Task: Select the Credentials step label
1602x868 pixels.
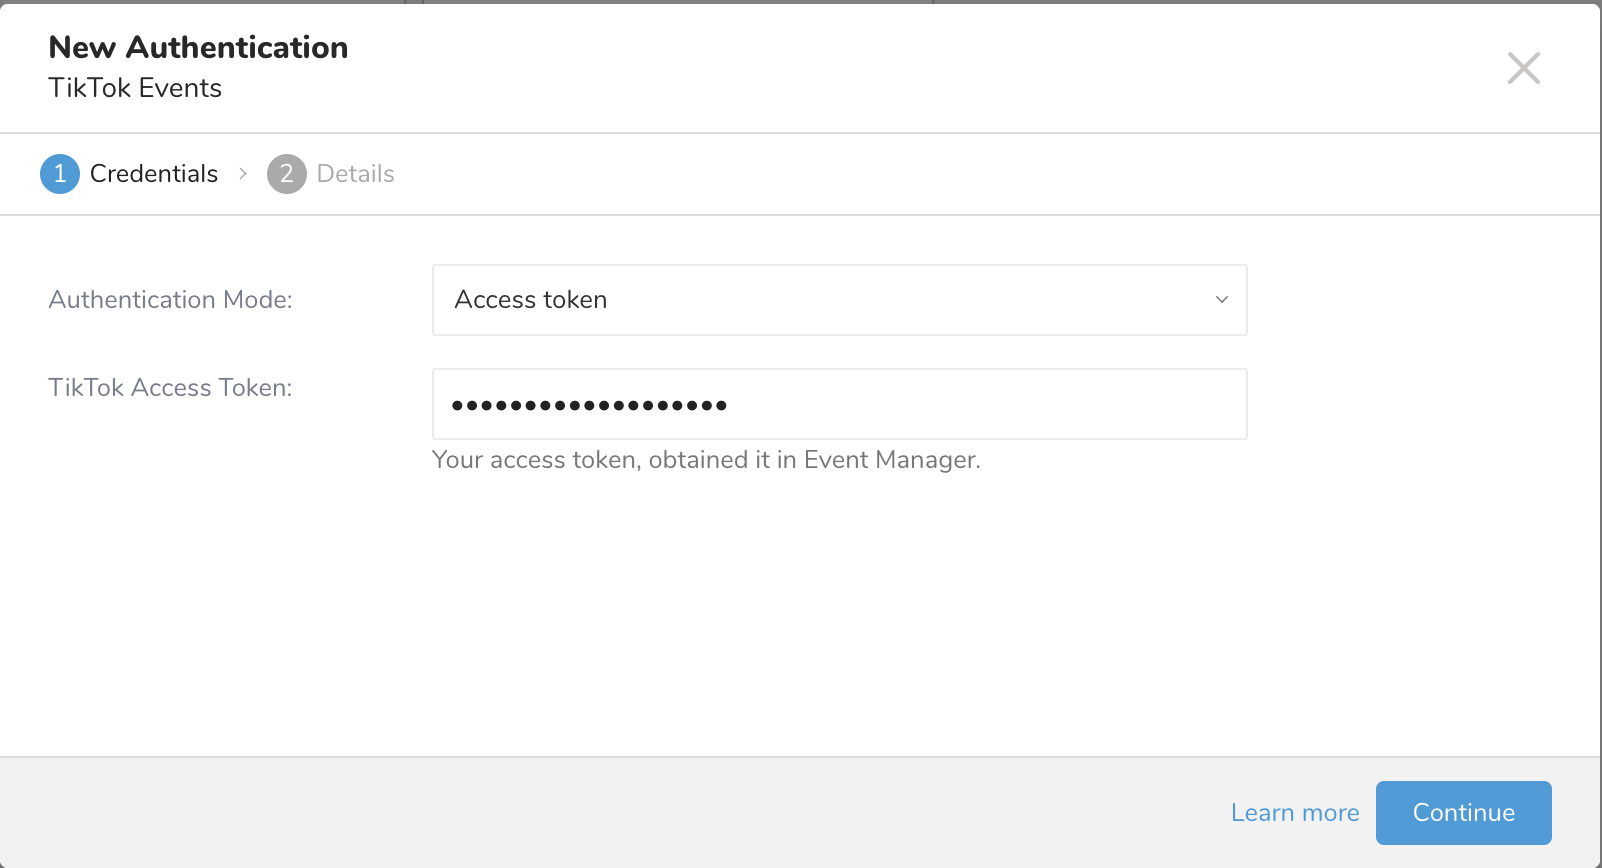Action: (x=154, y=174)
